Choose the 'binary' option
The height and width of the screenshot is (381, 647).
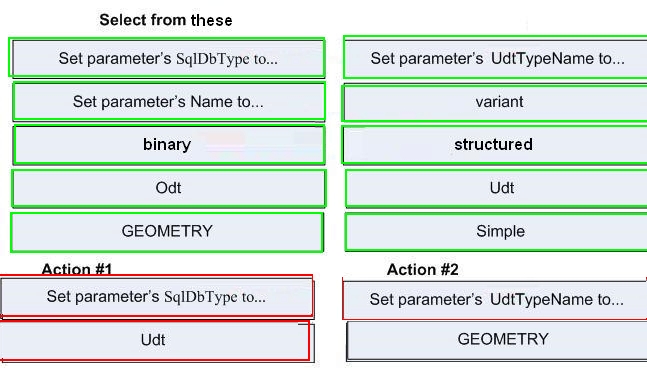click(169, 144)
